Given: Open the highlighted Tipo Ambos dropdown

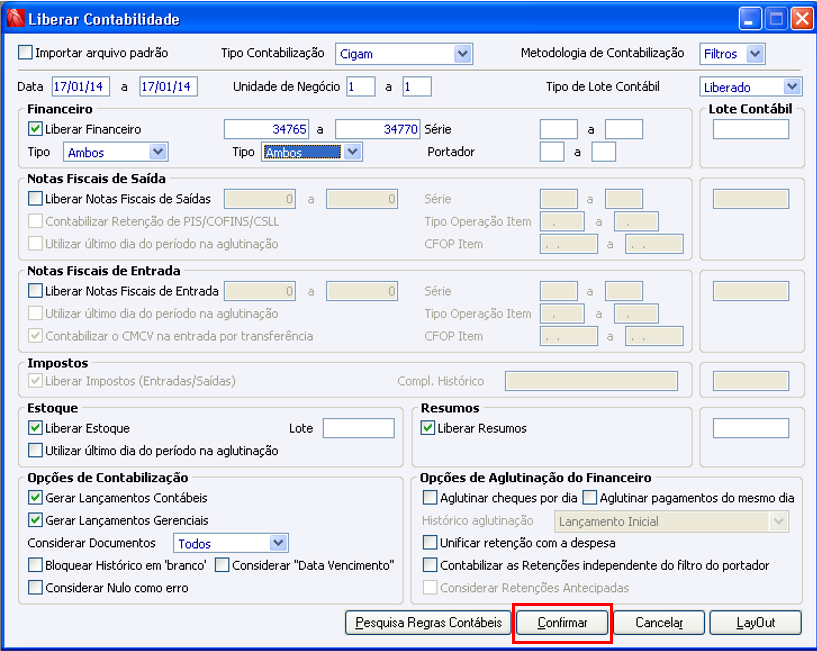Looking at the screenshot, I should click(x=312, y=152).
